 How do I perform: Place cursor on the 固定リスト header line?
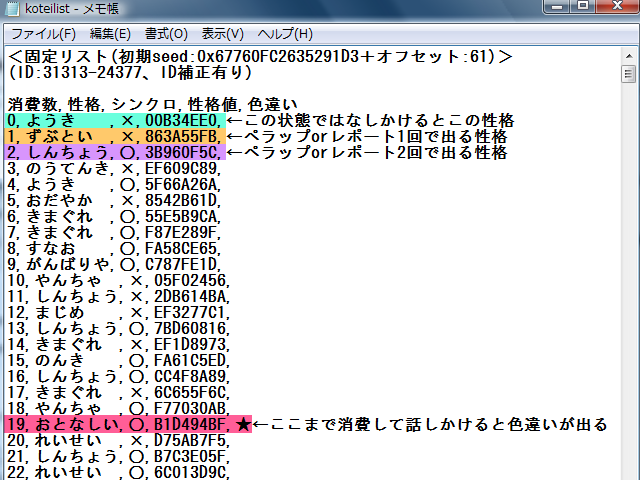tap(260, 57)
